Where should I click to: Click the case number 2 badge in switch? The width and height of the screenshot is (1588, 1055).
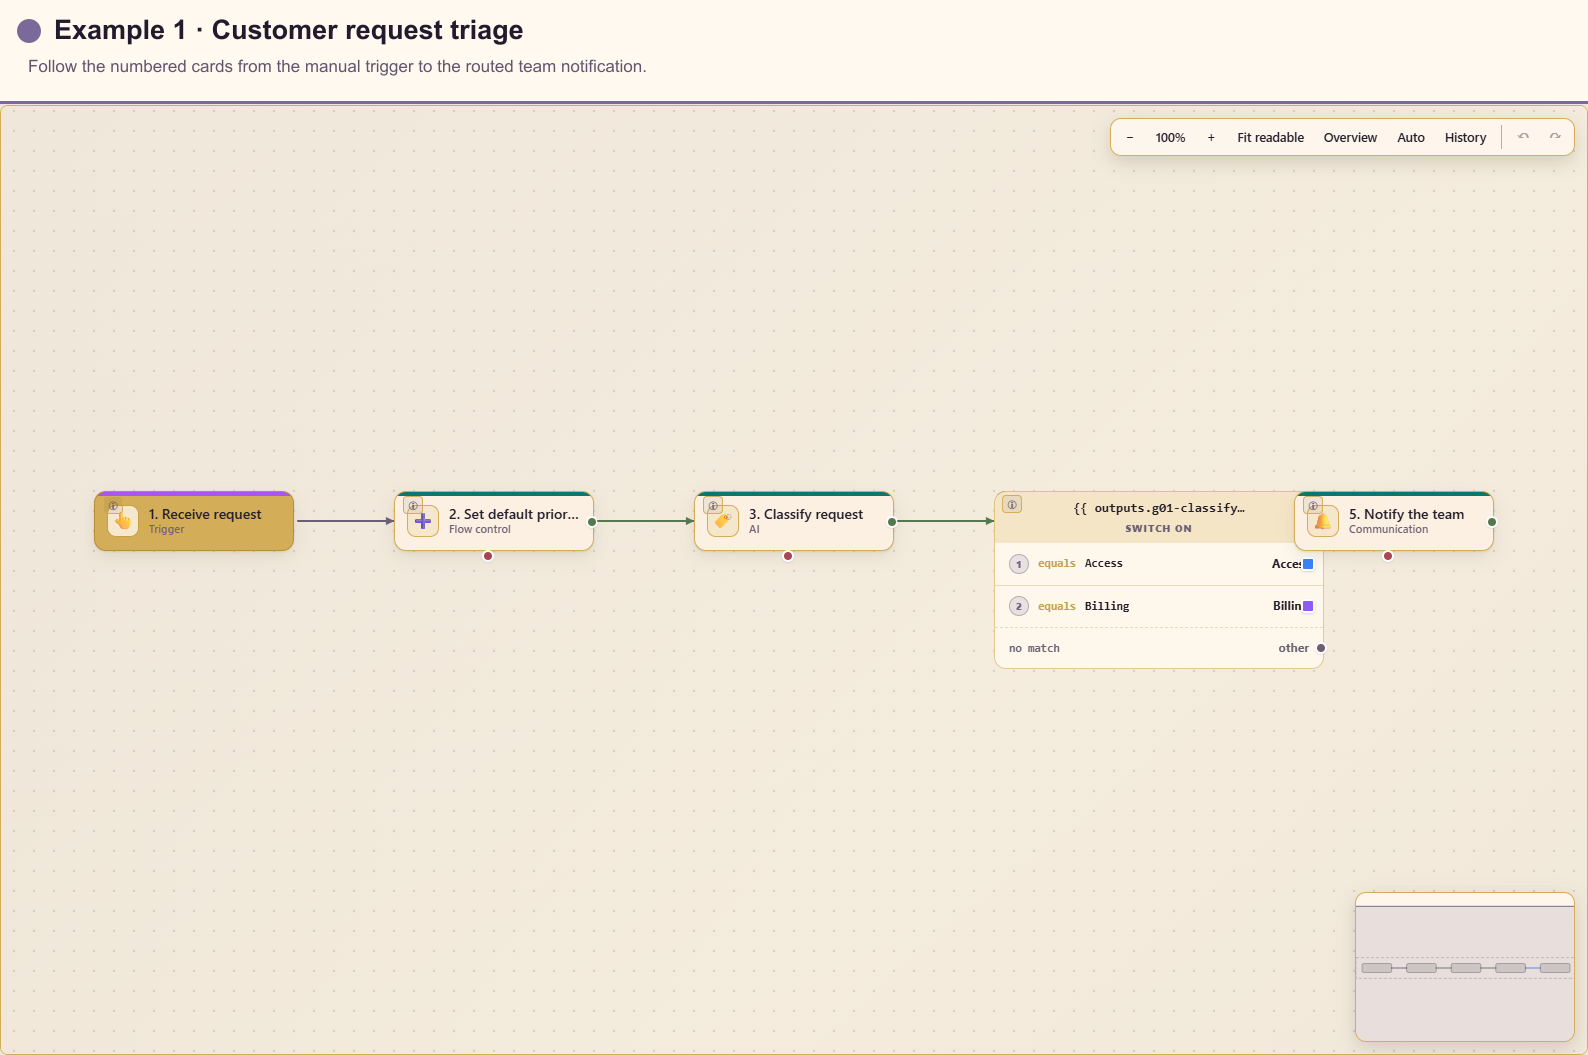1019,606
